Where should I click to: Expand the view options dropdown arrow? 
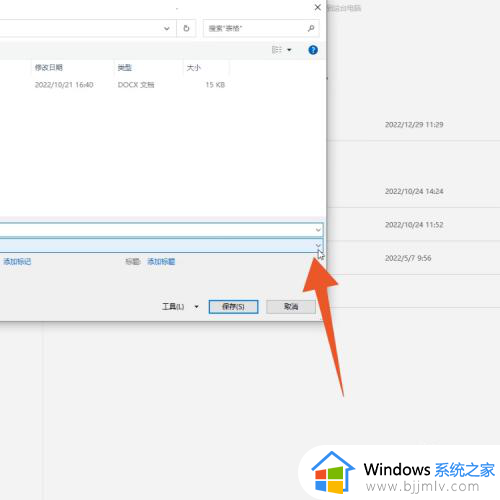289,50
